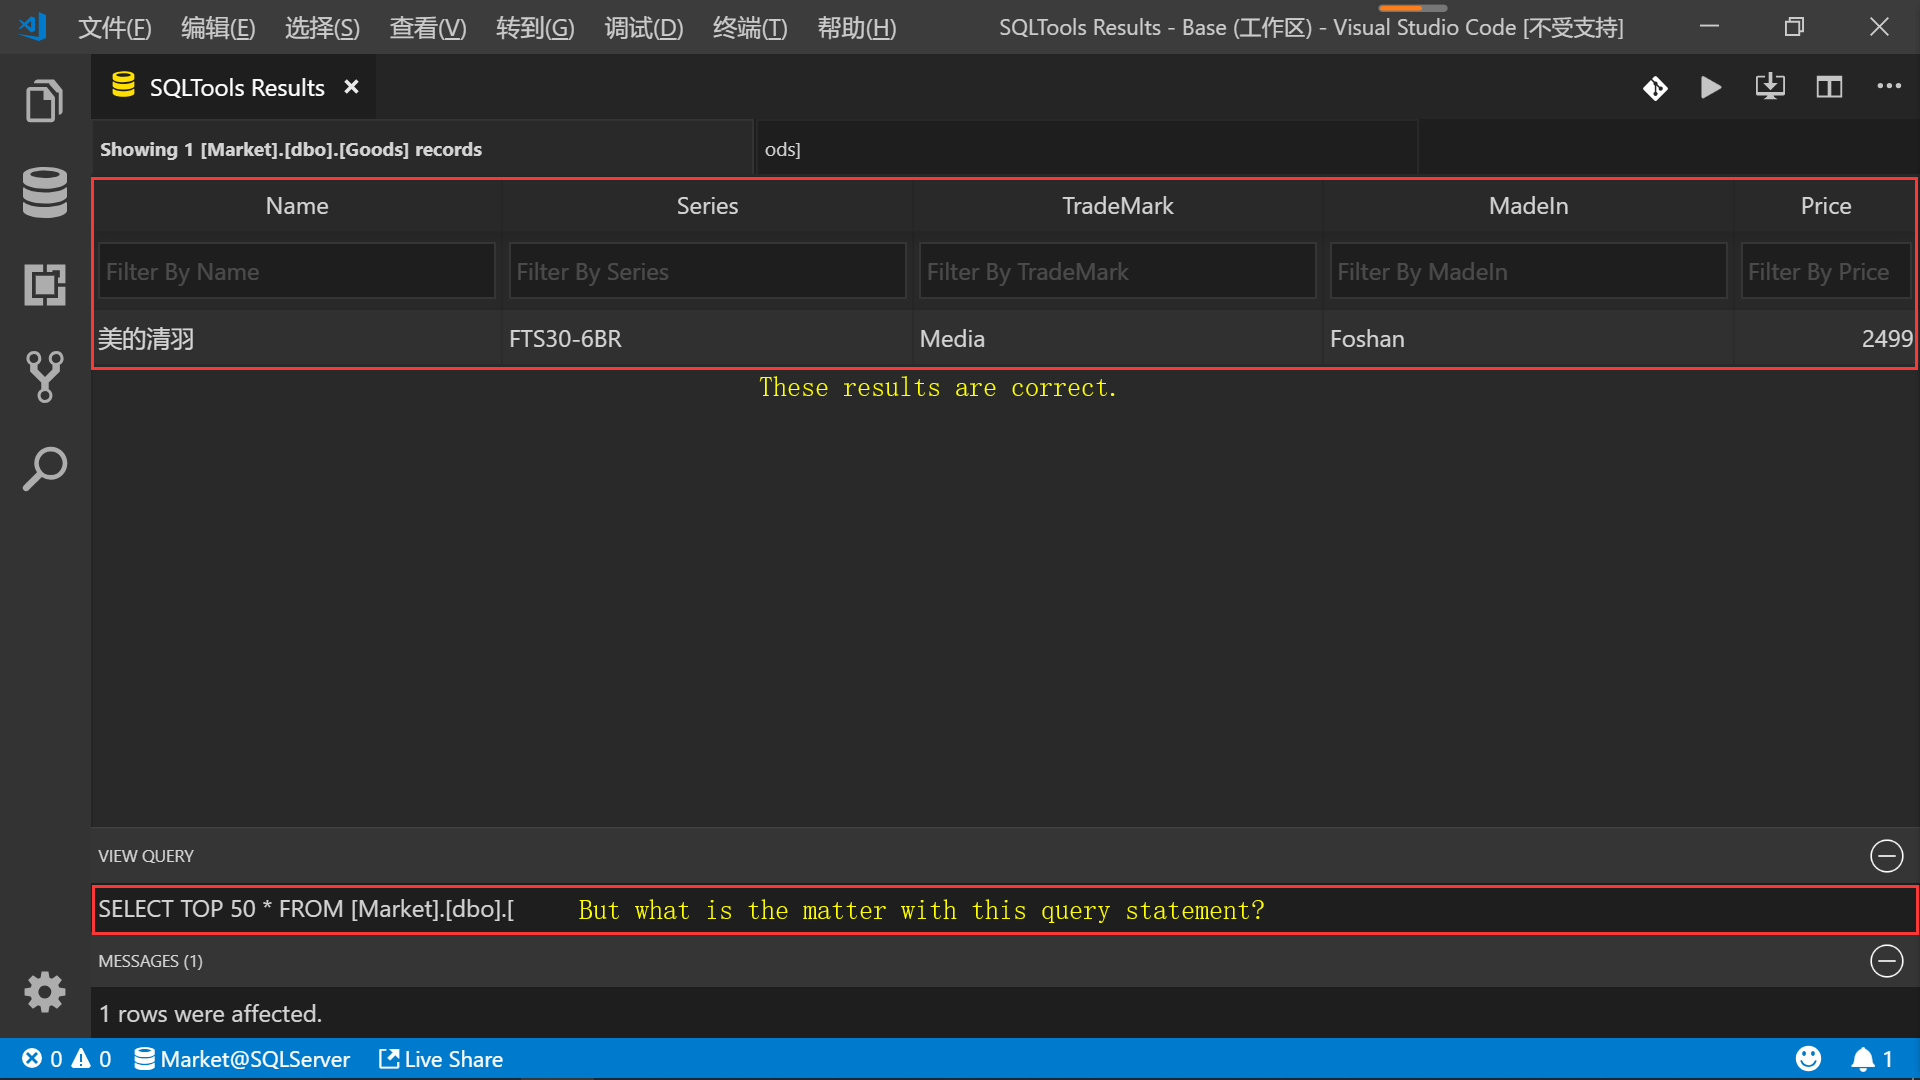Open the 调试(D) menu
Image resolution: width=1920 pixels, height=1080 pixels.
644,27
